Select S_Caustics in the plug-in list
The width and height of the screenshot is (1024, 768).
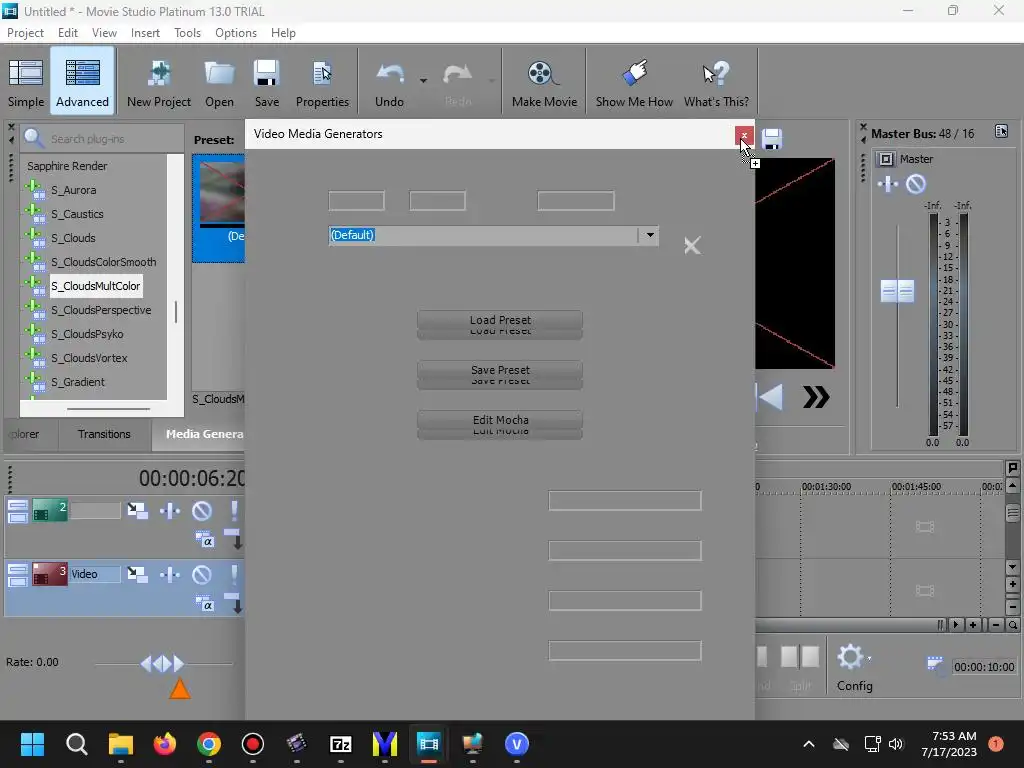pyautogui.click(x=77, y=214)
